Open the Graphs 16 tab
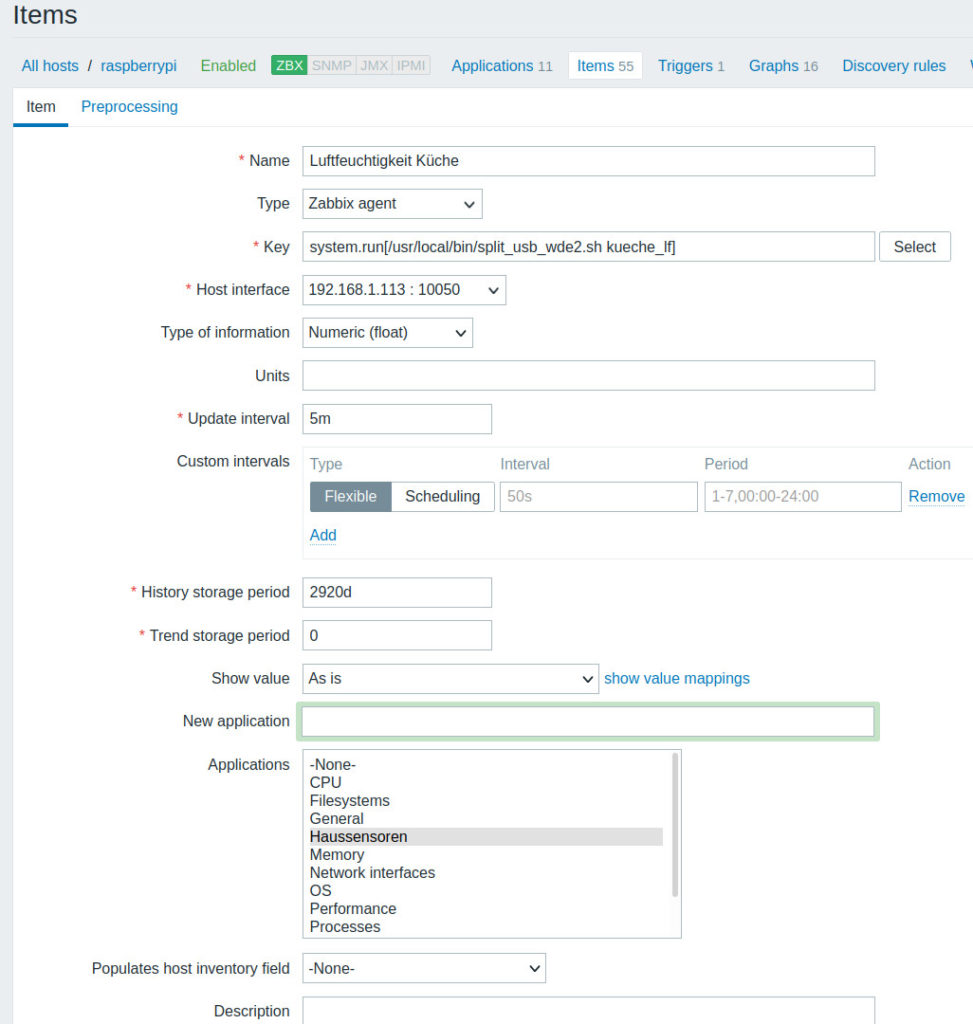The width and height of the screenshot is (973, 1024). pyautogui.click(x=783, y=66)
